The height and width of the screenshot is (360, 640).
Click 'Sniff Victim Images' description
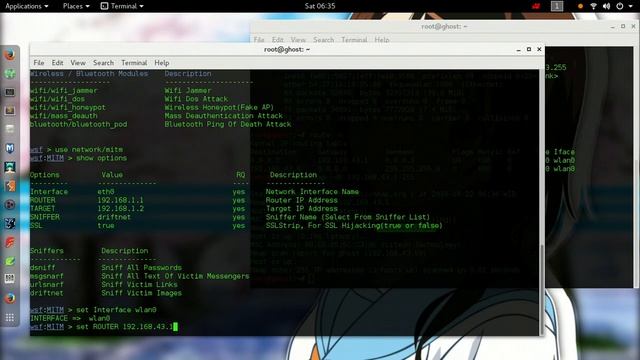(141, 293)
